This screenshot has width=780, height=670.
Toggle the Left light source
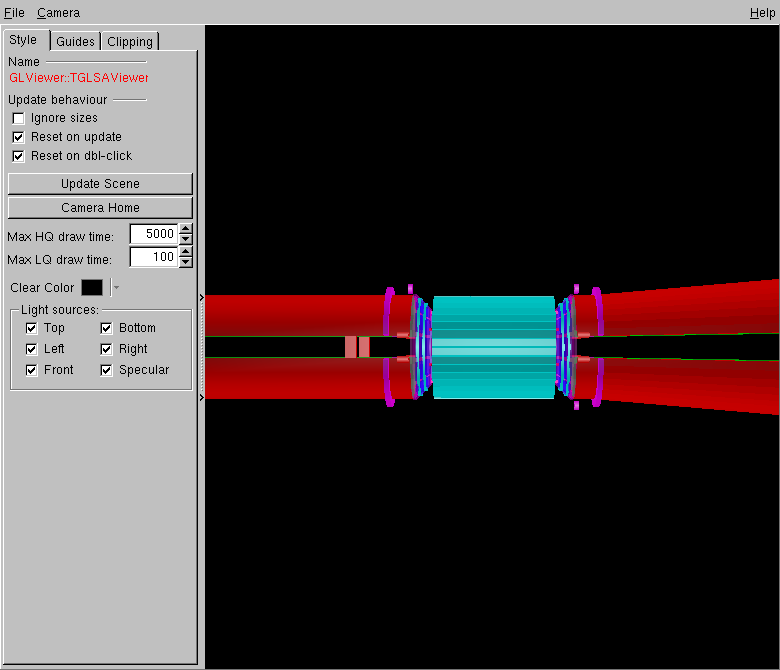pos(31,349)
